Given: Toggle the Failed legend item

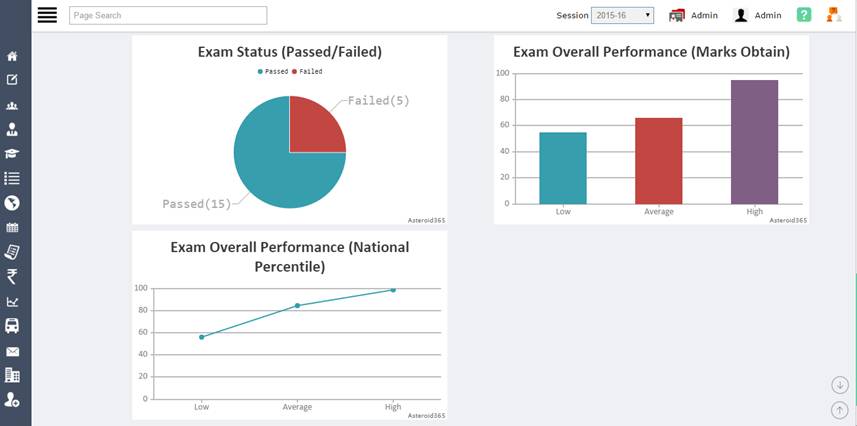Looking at the screenshot, I should tap(307, 72).
